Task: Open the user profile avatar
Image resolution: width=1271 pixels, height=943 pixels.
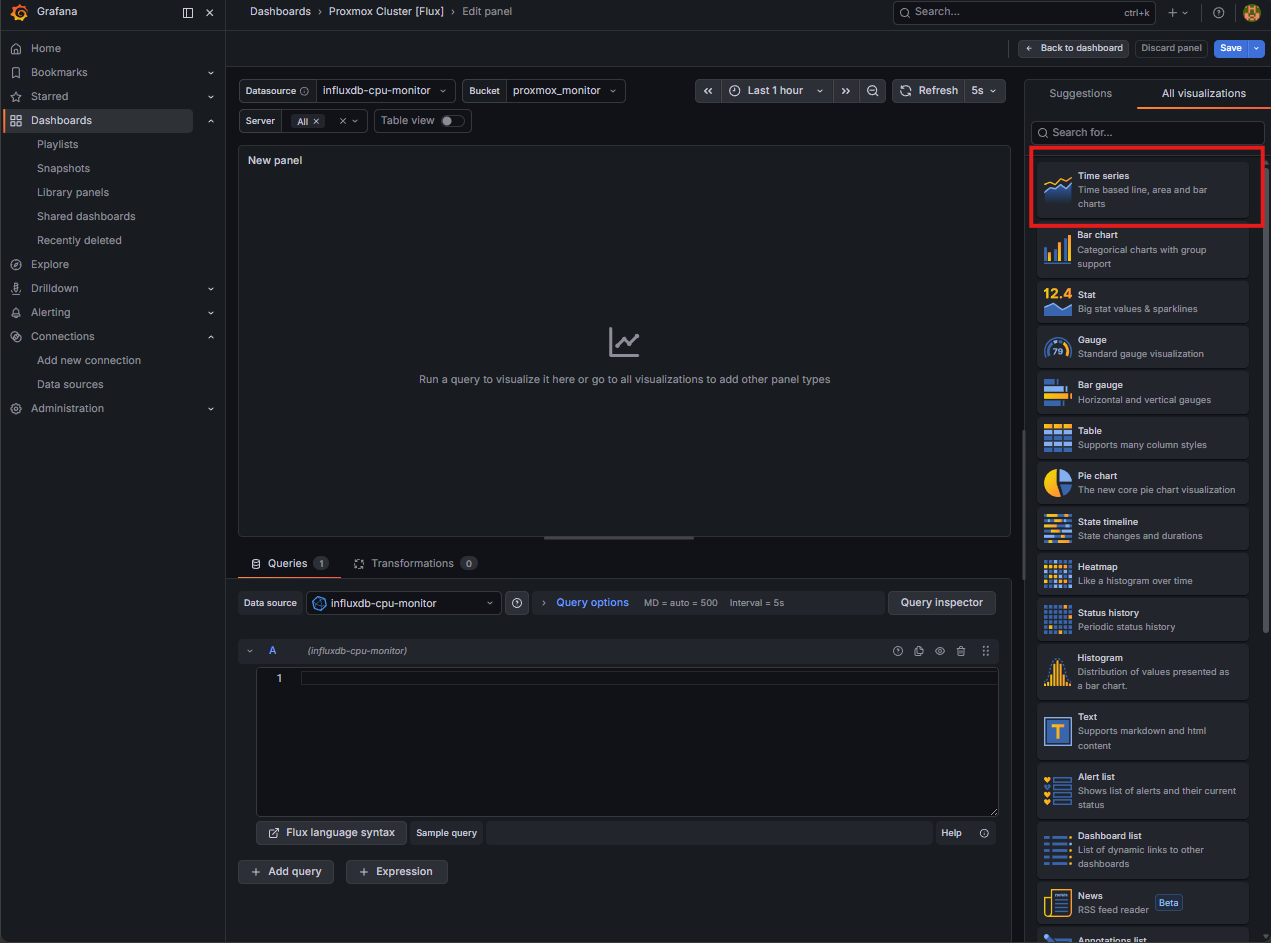Action: [1251, 13]
